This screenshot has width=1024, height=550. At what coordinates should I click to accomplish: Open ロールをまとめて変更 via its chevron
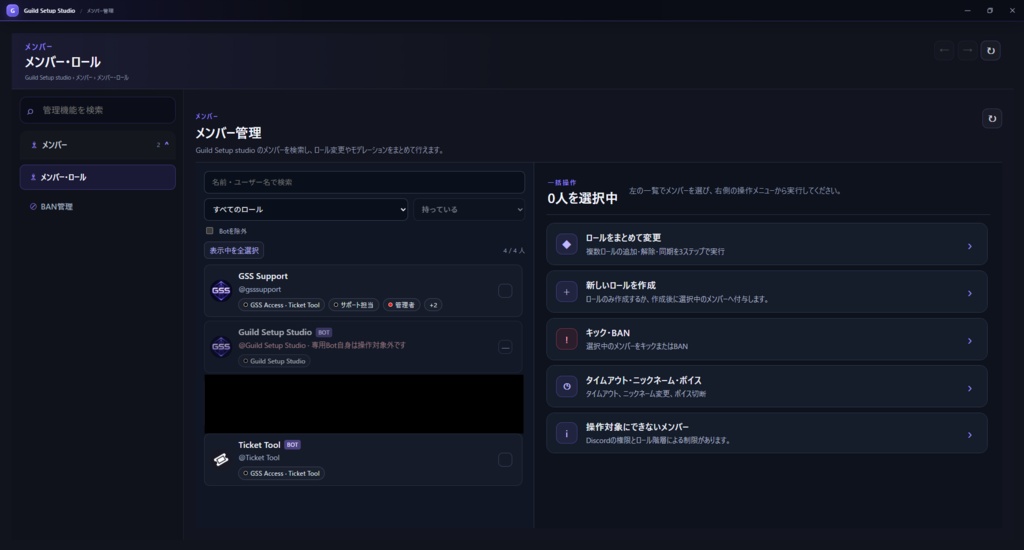tap(970, 246)
